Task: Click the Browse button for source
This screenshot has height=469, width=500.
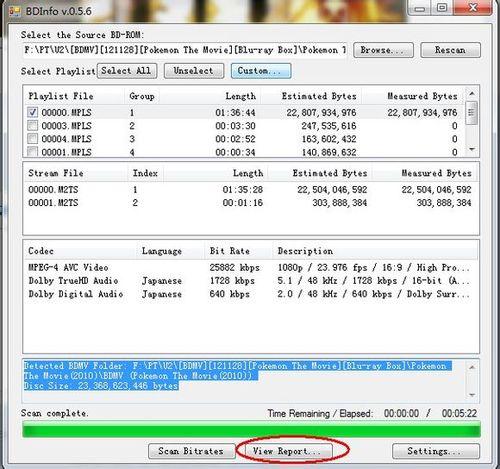Action: [383, 50]
